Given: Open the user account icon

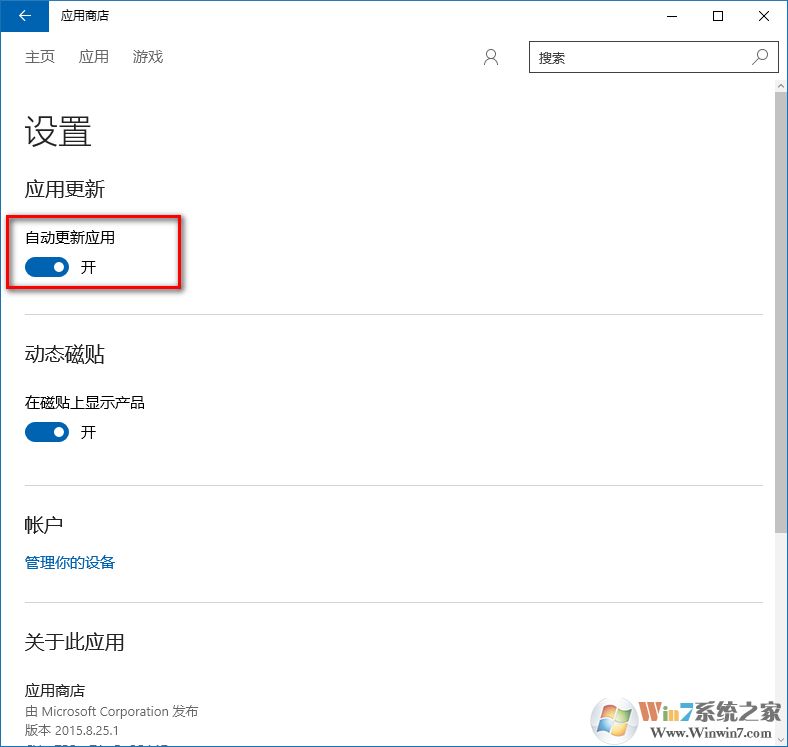Looking at the screenshot, I should pyautogui.click(x=491, y=57).
